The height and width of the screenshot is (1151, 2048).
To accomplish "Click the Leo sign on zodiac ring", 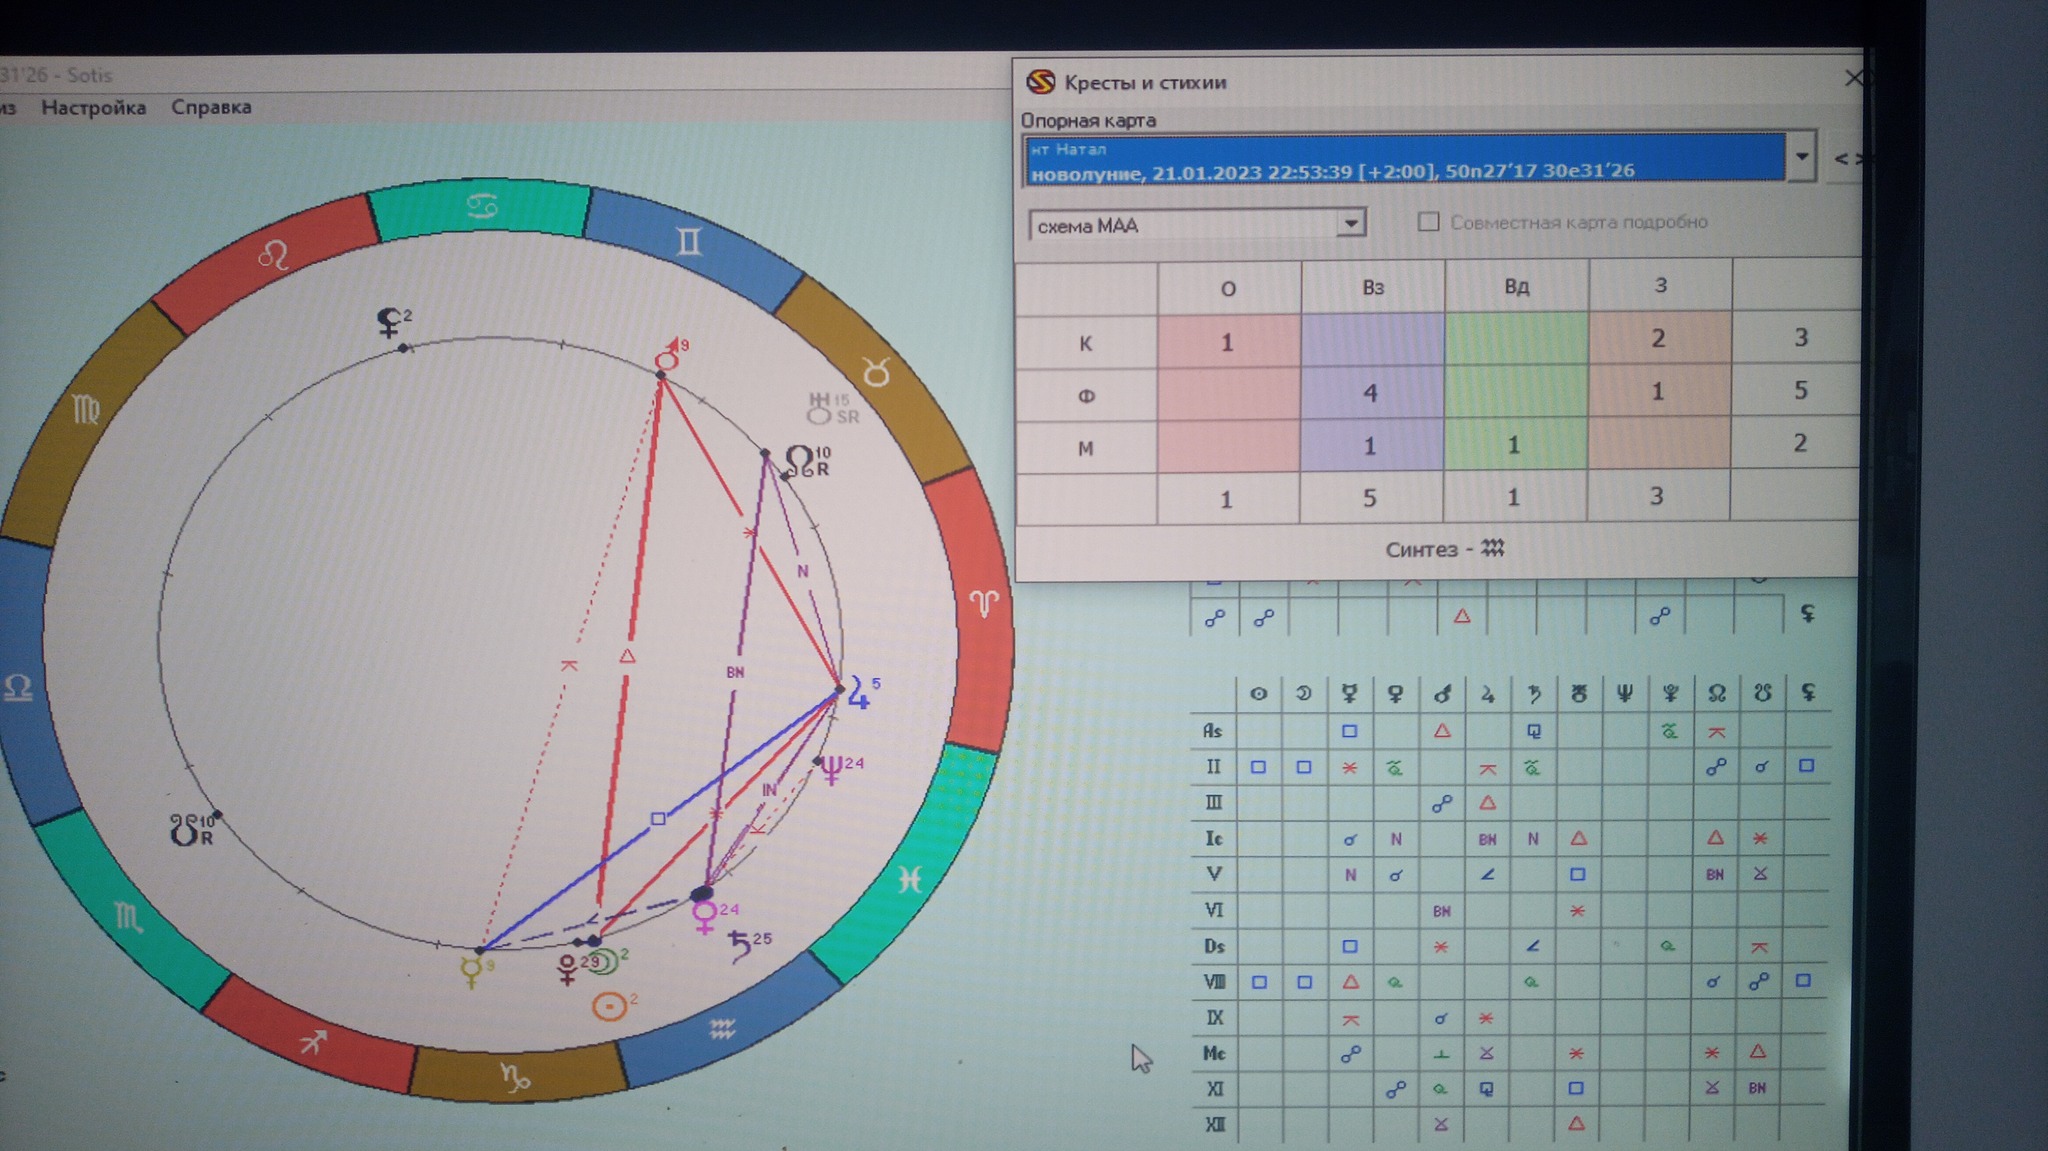I will (x=273, y=256).
